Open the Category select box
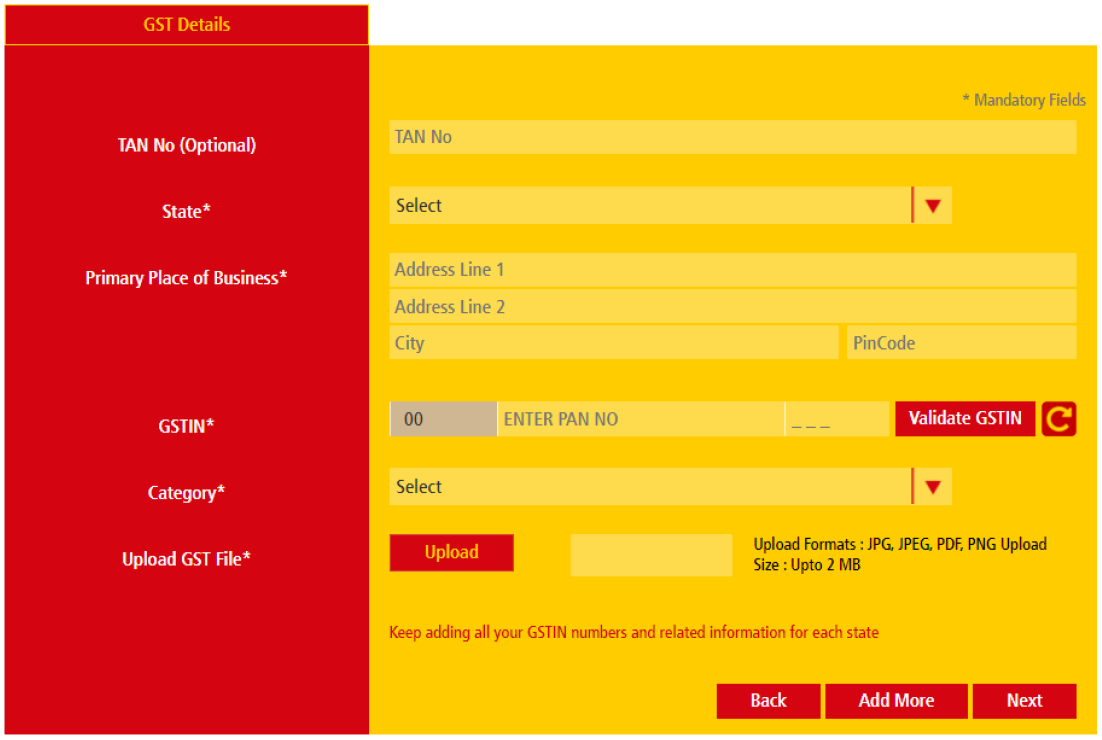 point(650,487)
